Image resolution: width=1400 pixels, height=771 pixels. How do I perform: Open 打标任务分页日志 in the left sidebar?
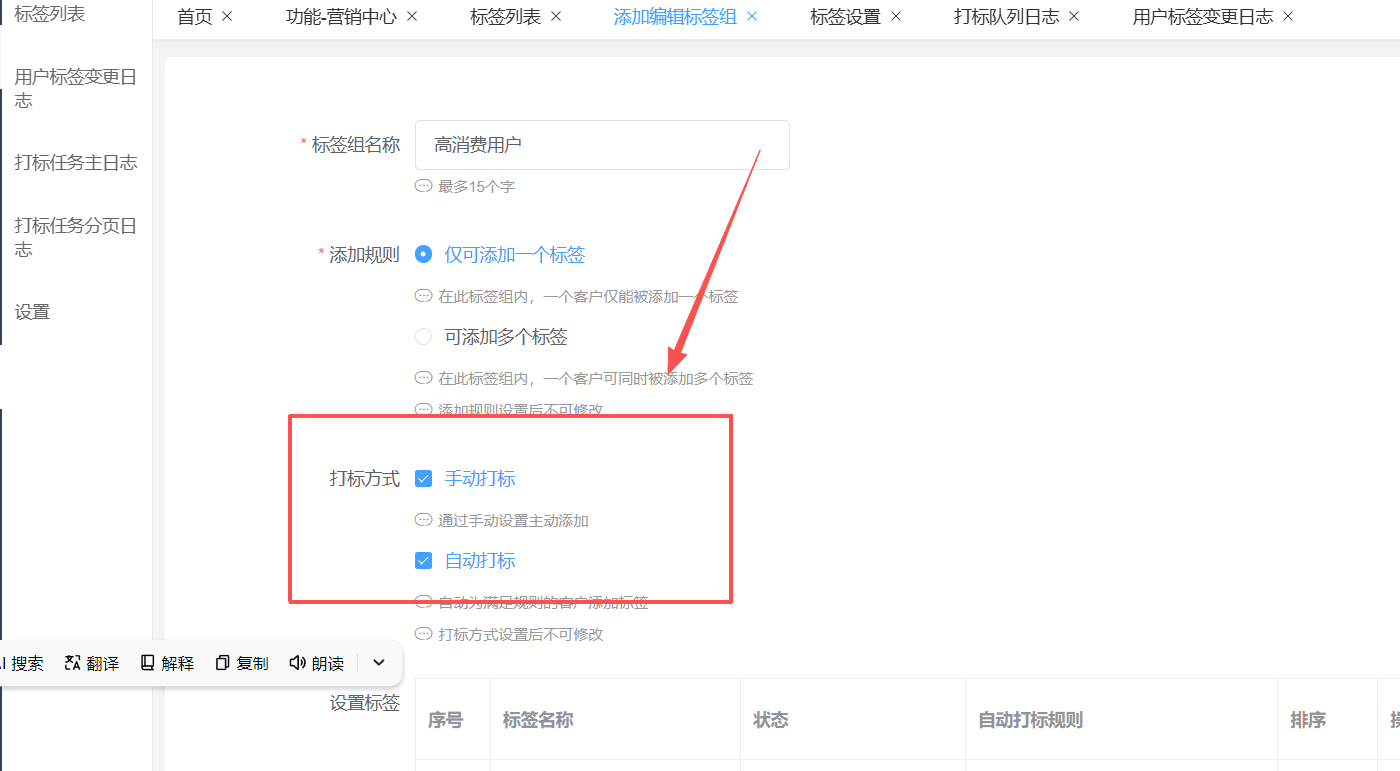tap(76, 237)
